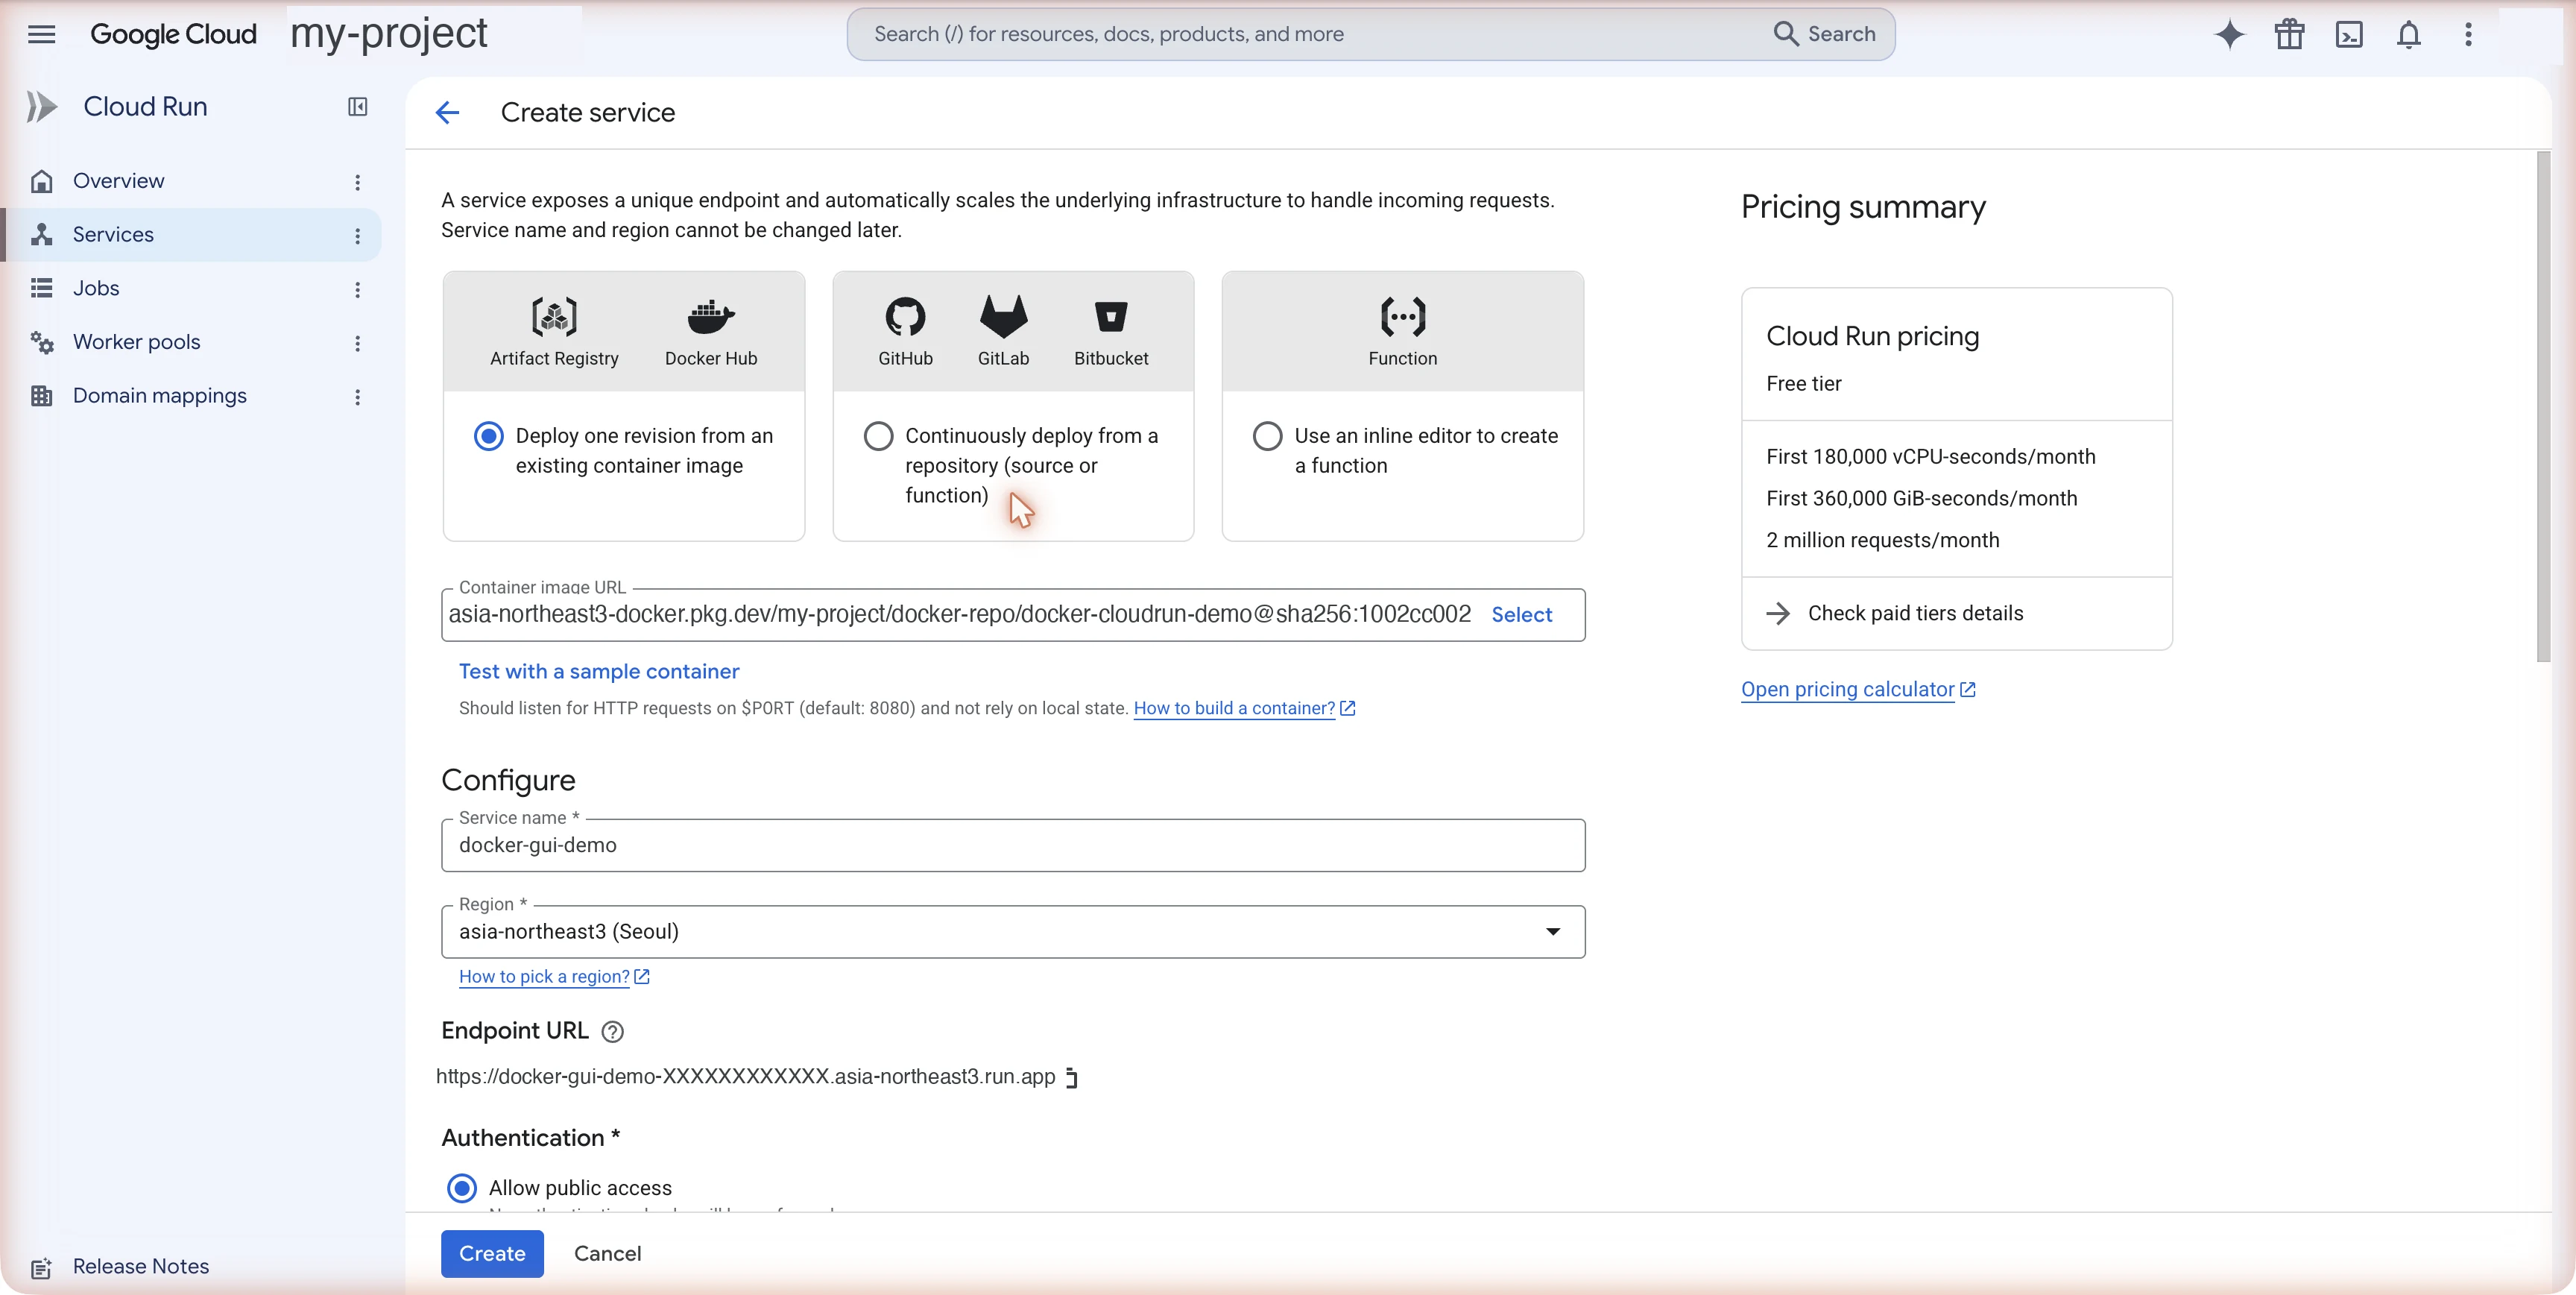
Task: Collapse the Cloud Run side panel
Action: click(357, 106)
